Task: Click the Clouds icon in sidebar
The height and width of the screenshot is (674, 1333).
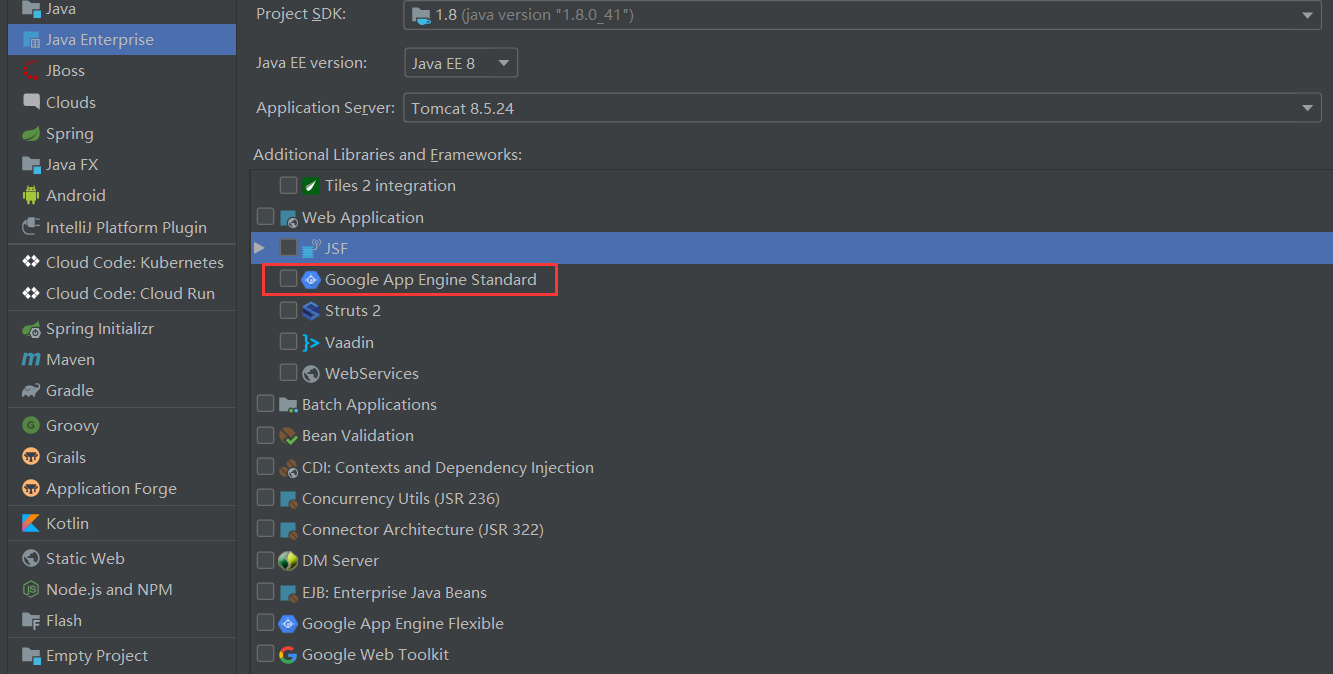Action: (x=31, y=102)
